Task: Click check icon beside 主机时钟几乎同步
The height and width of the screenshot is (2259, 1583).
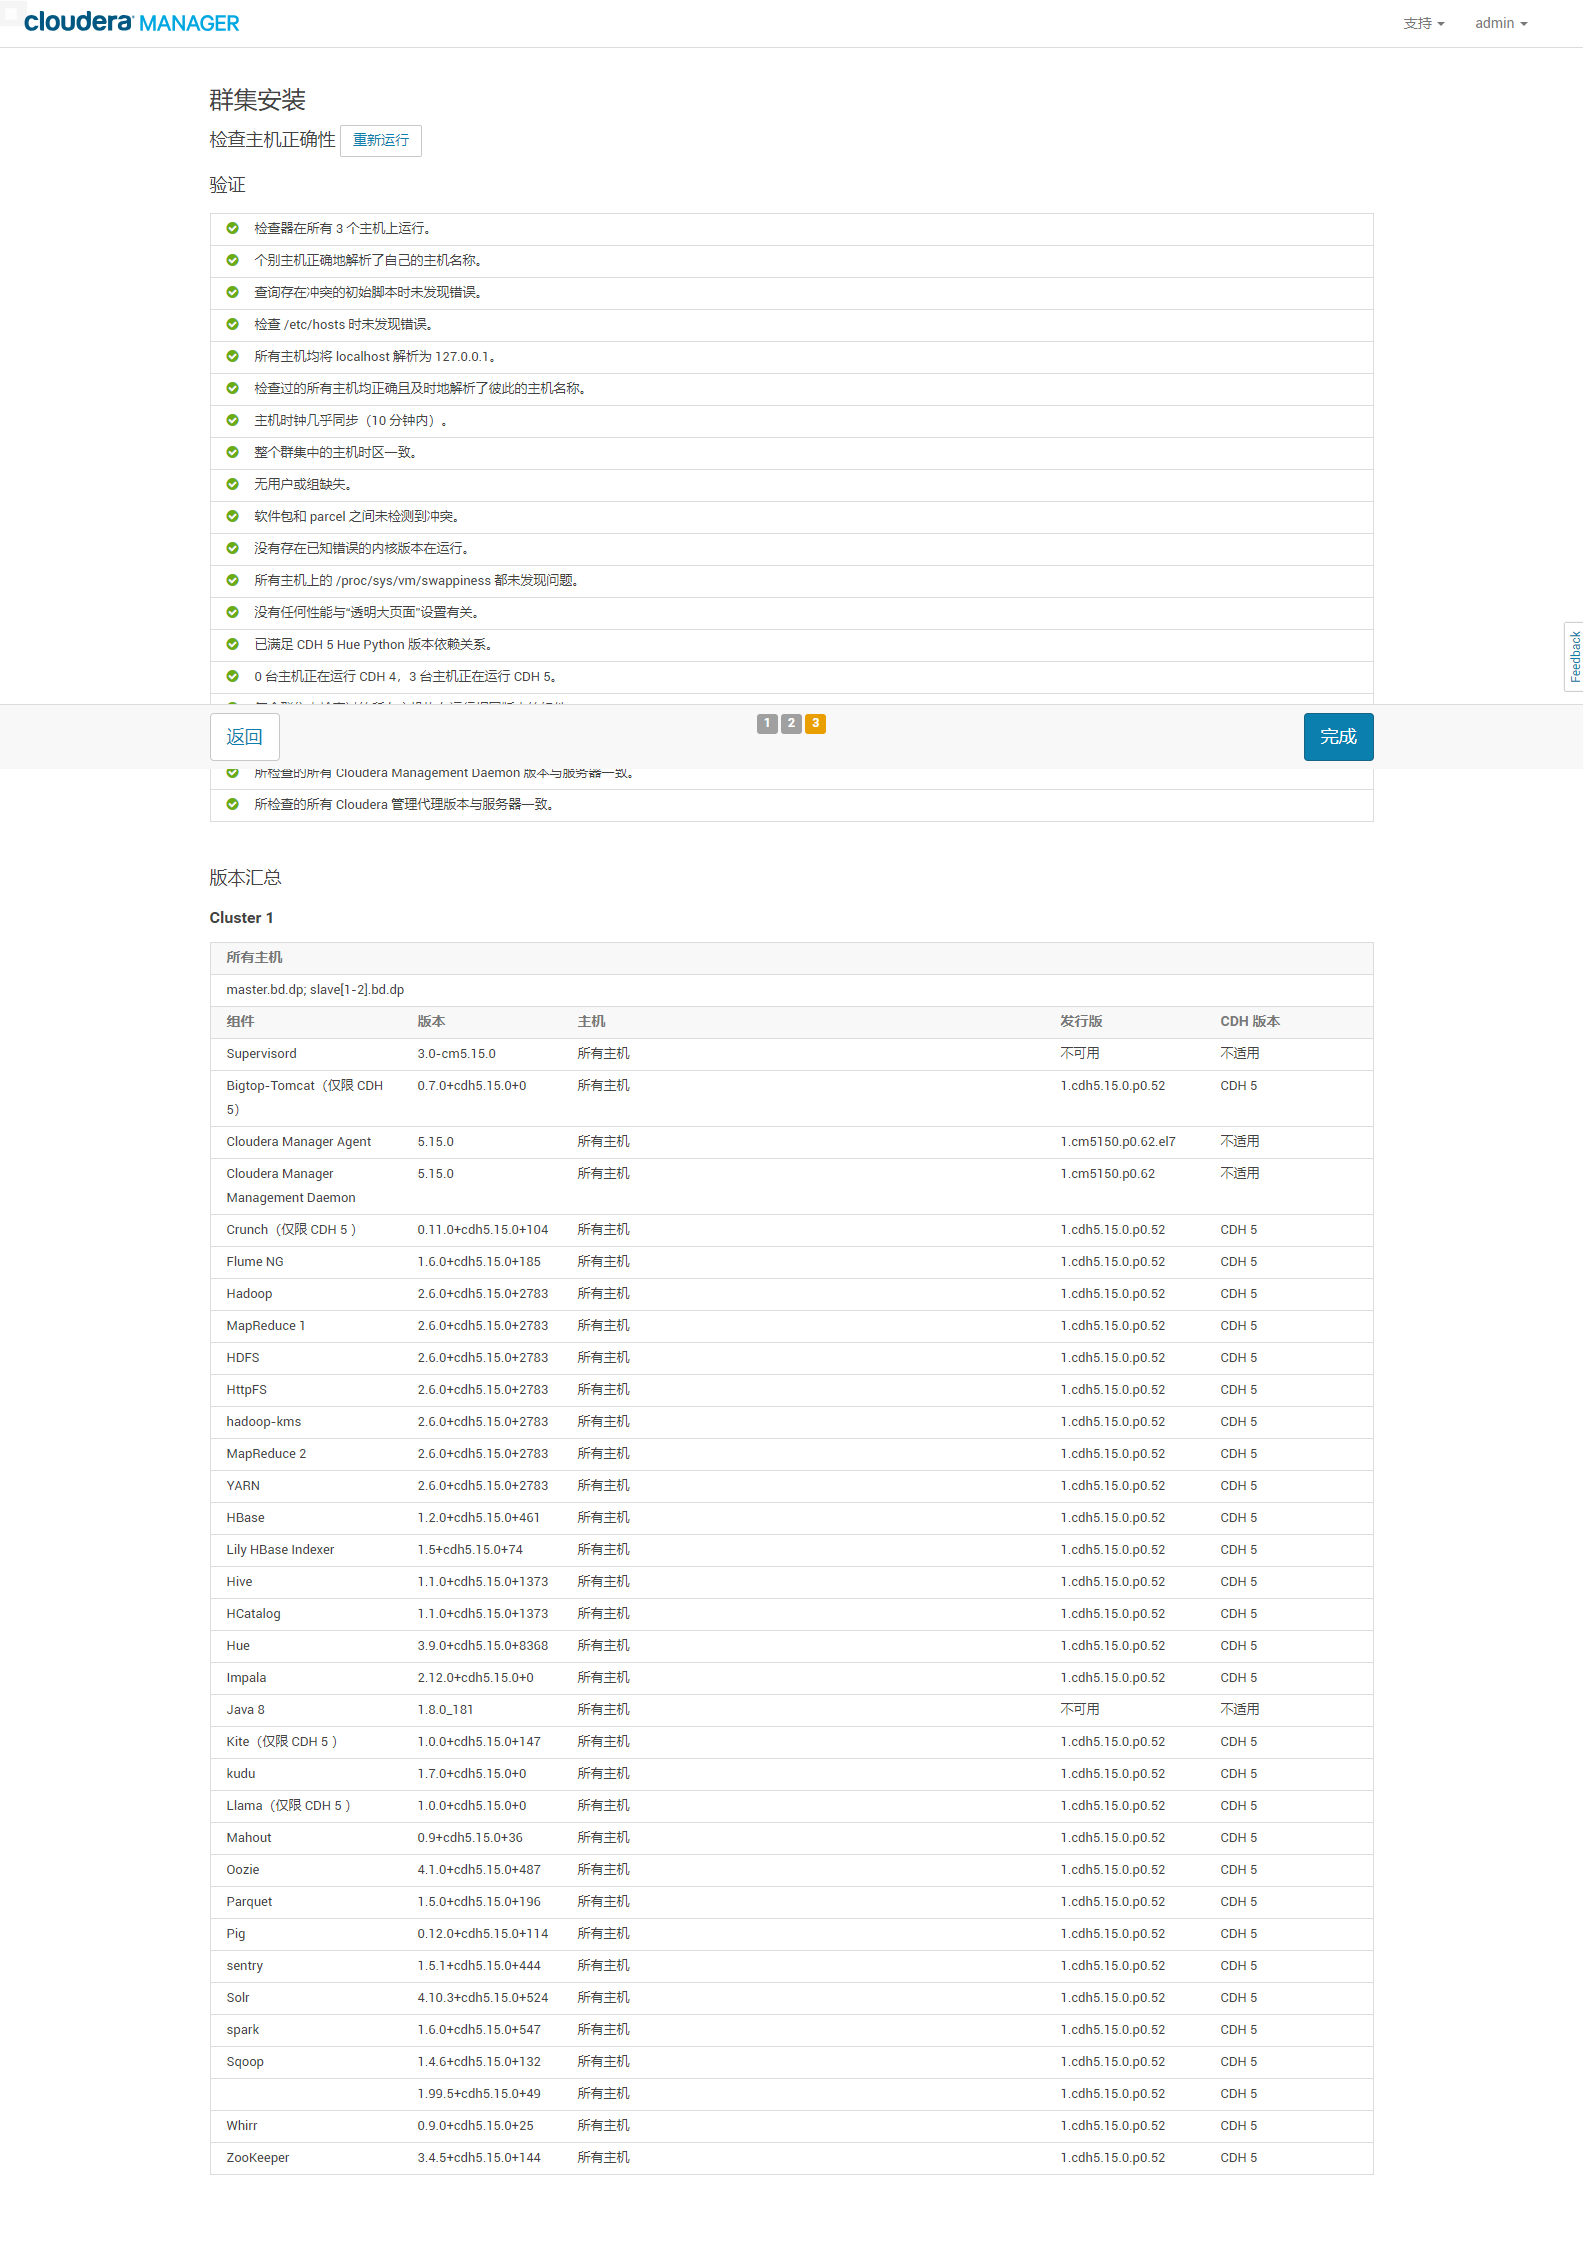Action: tap(232, 420)
